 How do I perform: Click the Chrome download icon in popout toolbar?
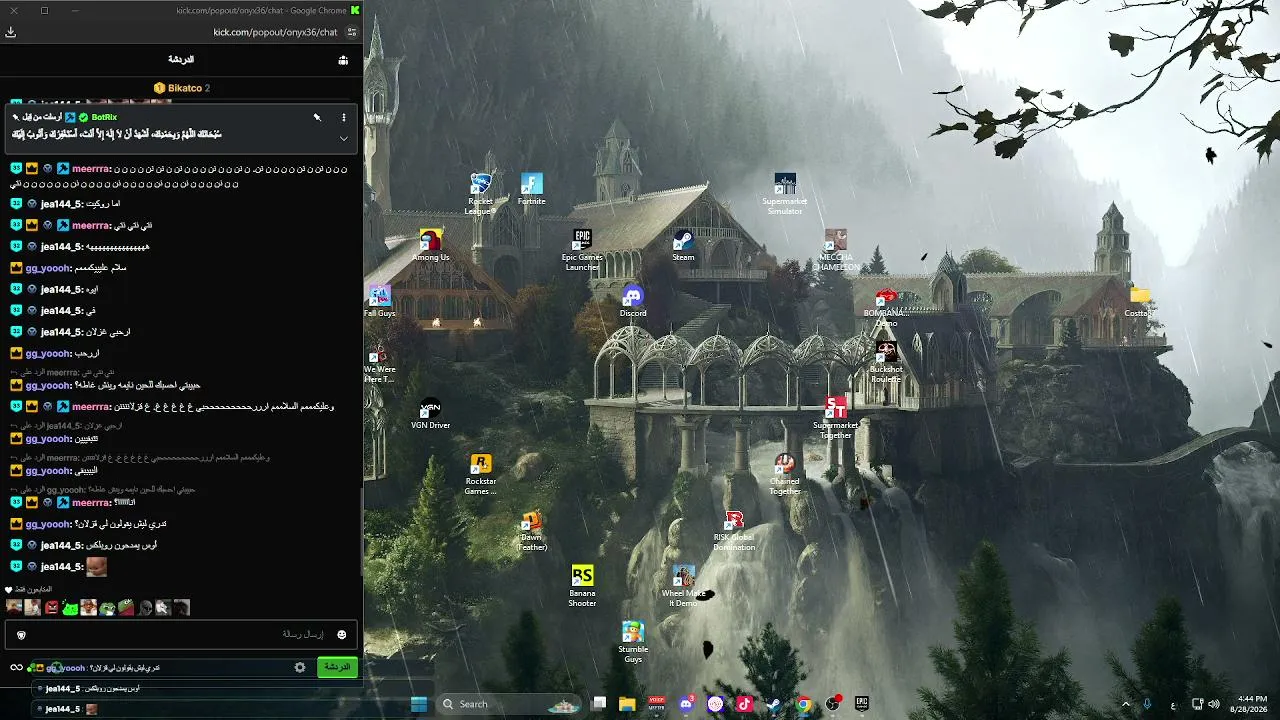pyautogui.click(x=11, y=32)
